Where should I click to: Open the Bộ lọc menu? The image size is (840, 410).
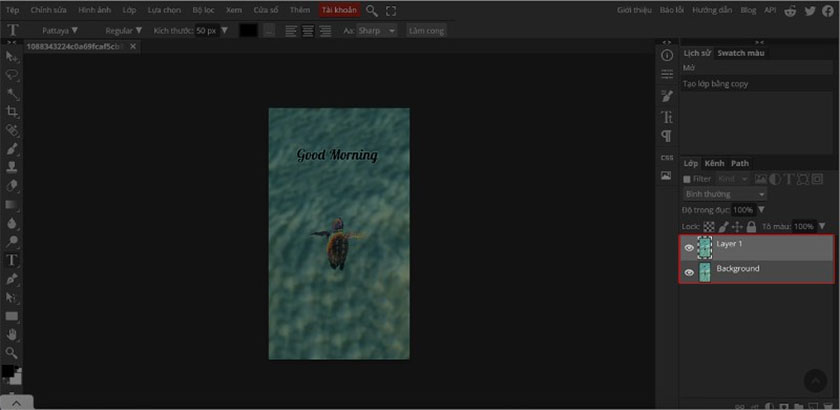203,10
